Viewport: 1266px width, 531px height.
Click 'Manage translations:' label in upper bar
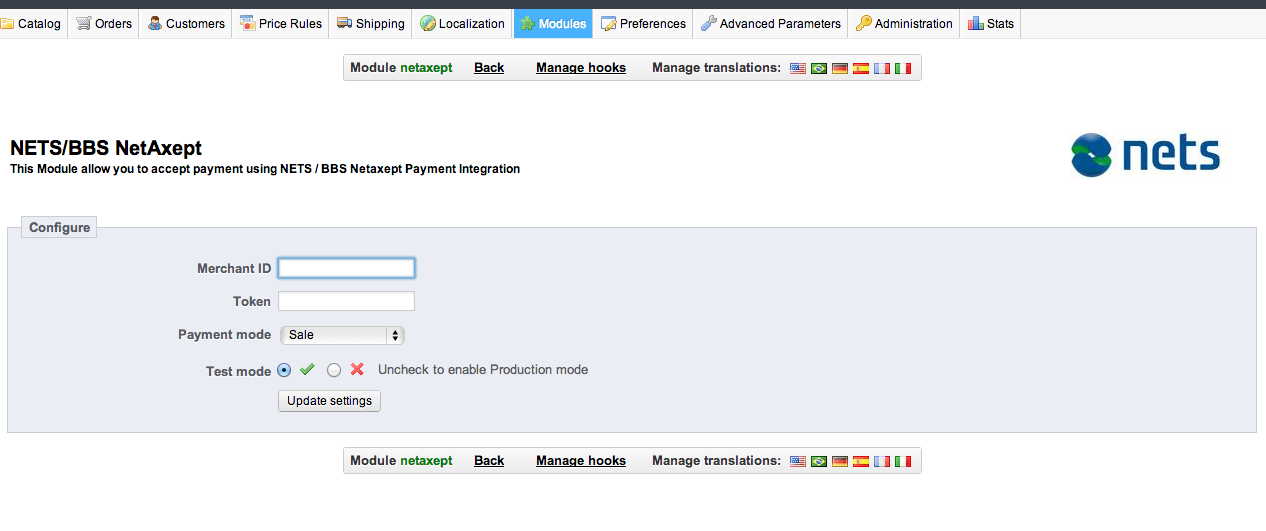tap(716, 68)
